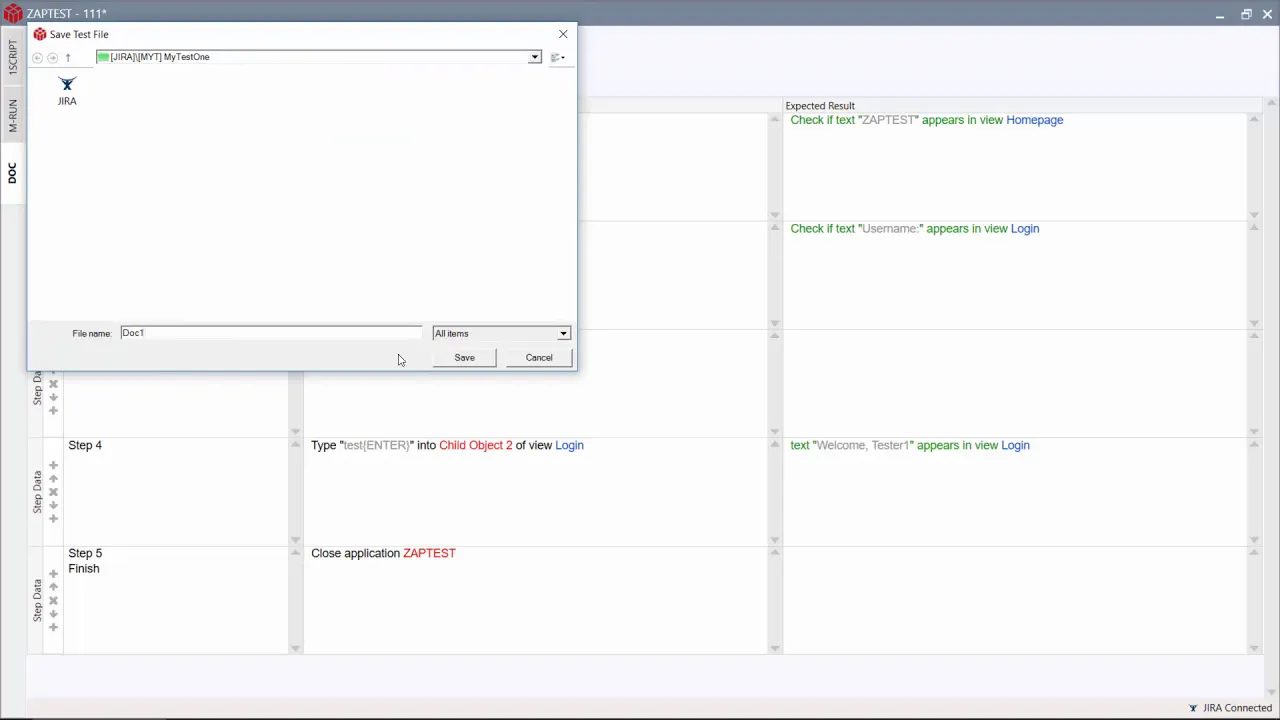Cancel the Save Test File dialog
This screenshot has width=1280, height=720.
click(x=539, y=357)
